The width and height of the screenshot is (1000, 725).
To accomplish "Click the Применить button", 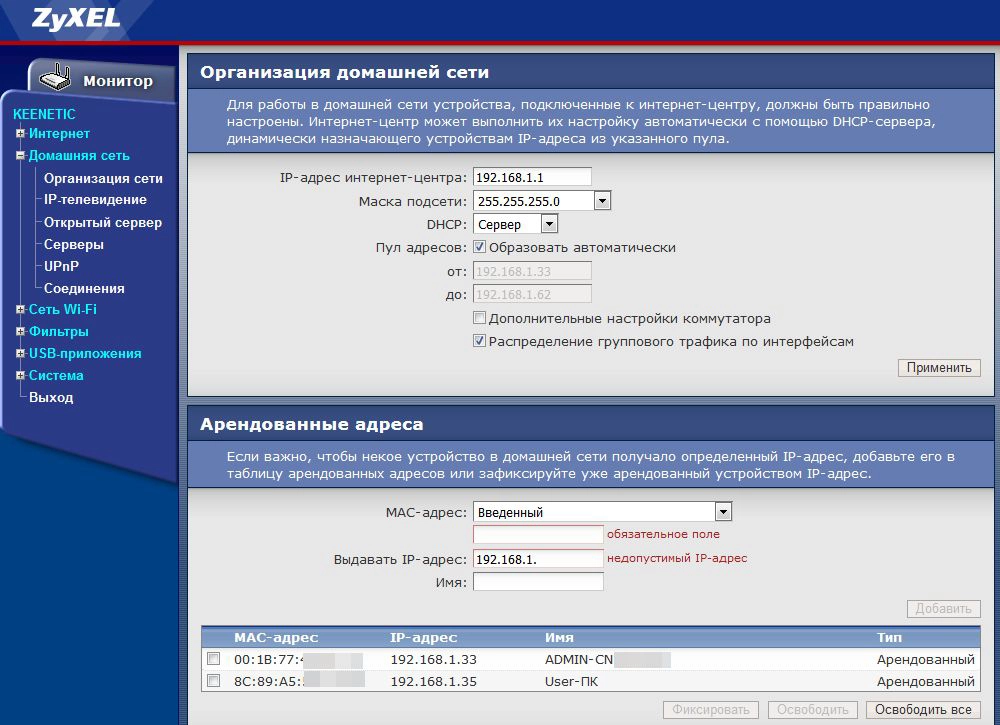I will (x=939, y=368).
